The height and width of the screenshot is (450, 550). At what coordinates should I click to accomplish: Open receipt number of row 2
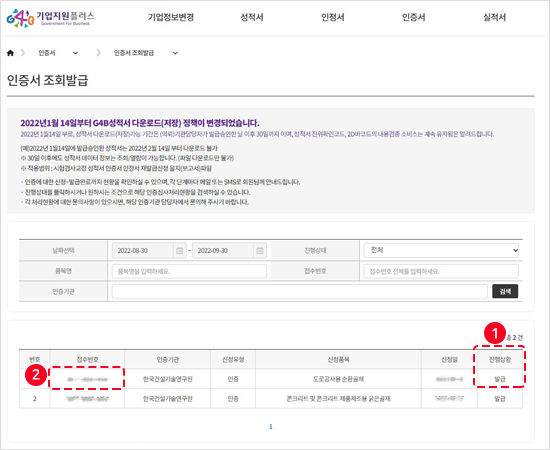87,399
